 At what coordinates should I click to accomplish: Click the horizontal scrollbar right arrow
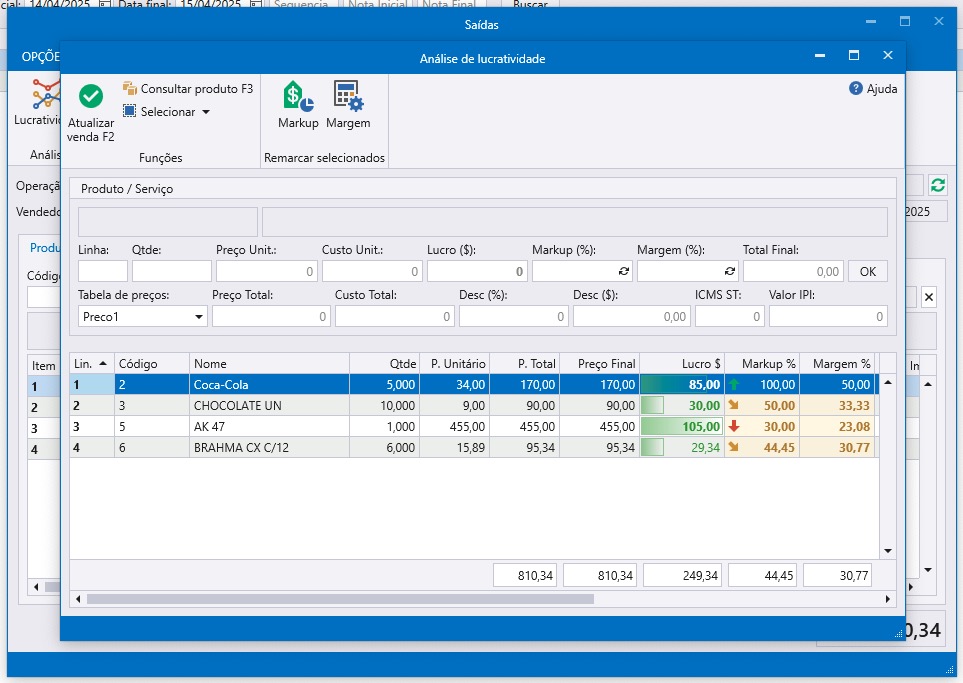coord(887,599)
